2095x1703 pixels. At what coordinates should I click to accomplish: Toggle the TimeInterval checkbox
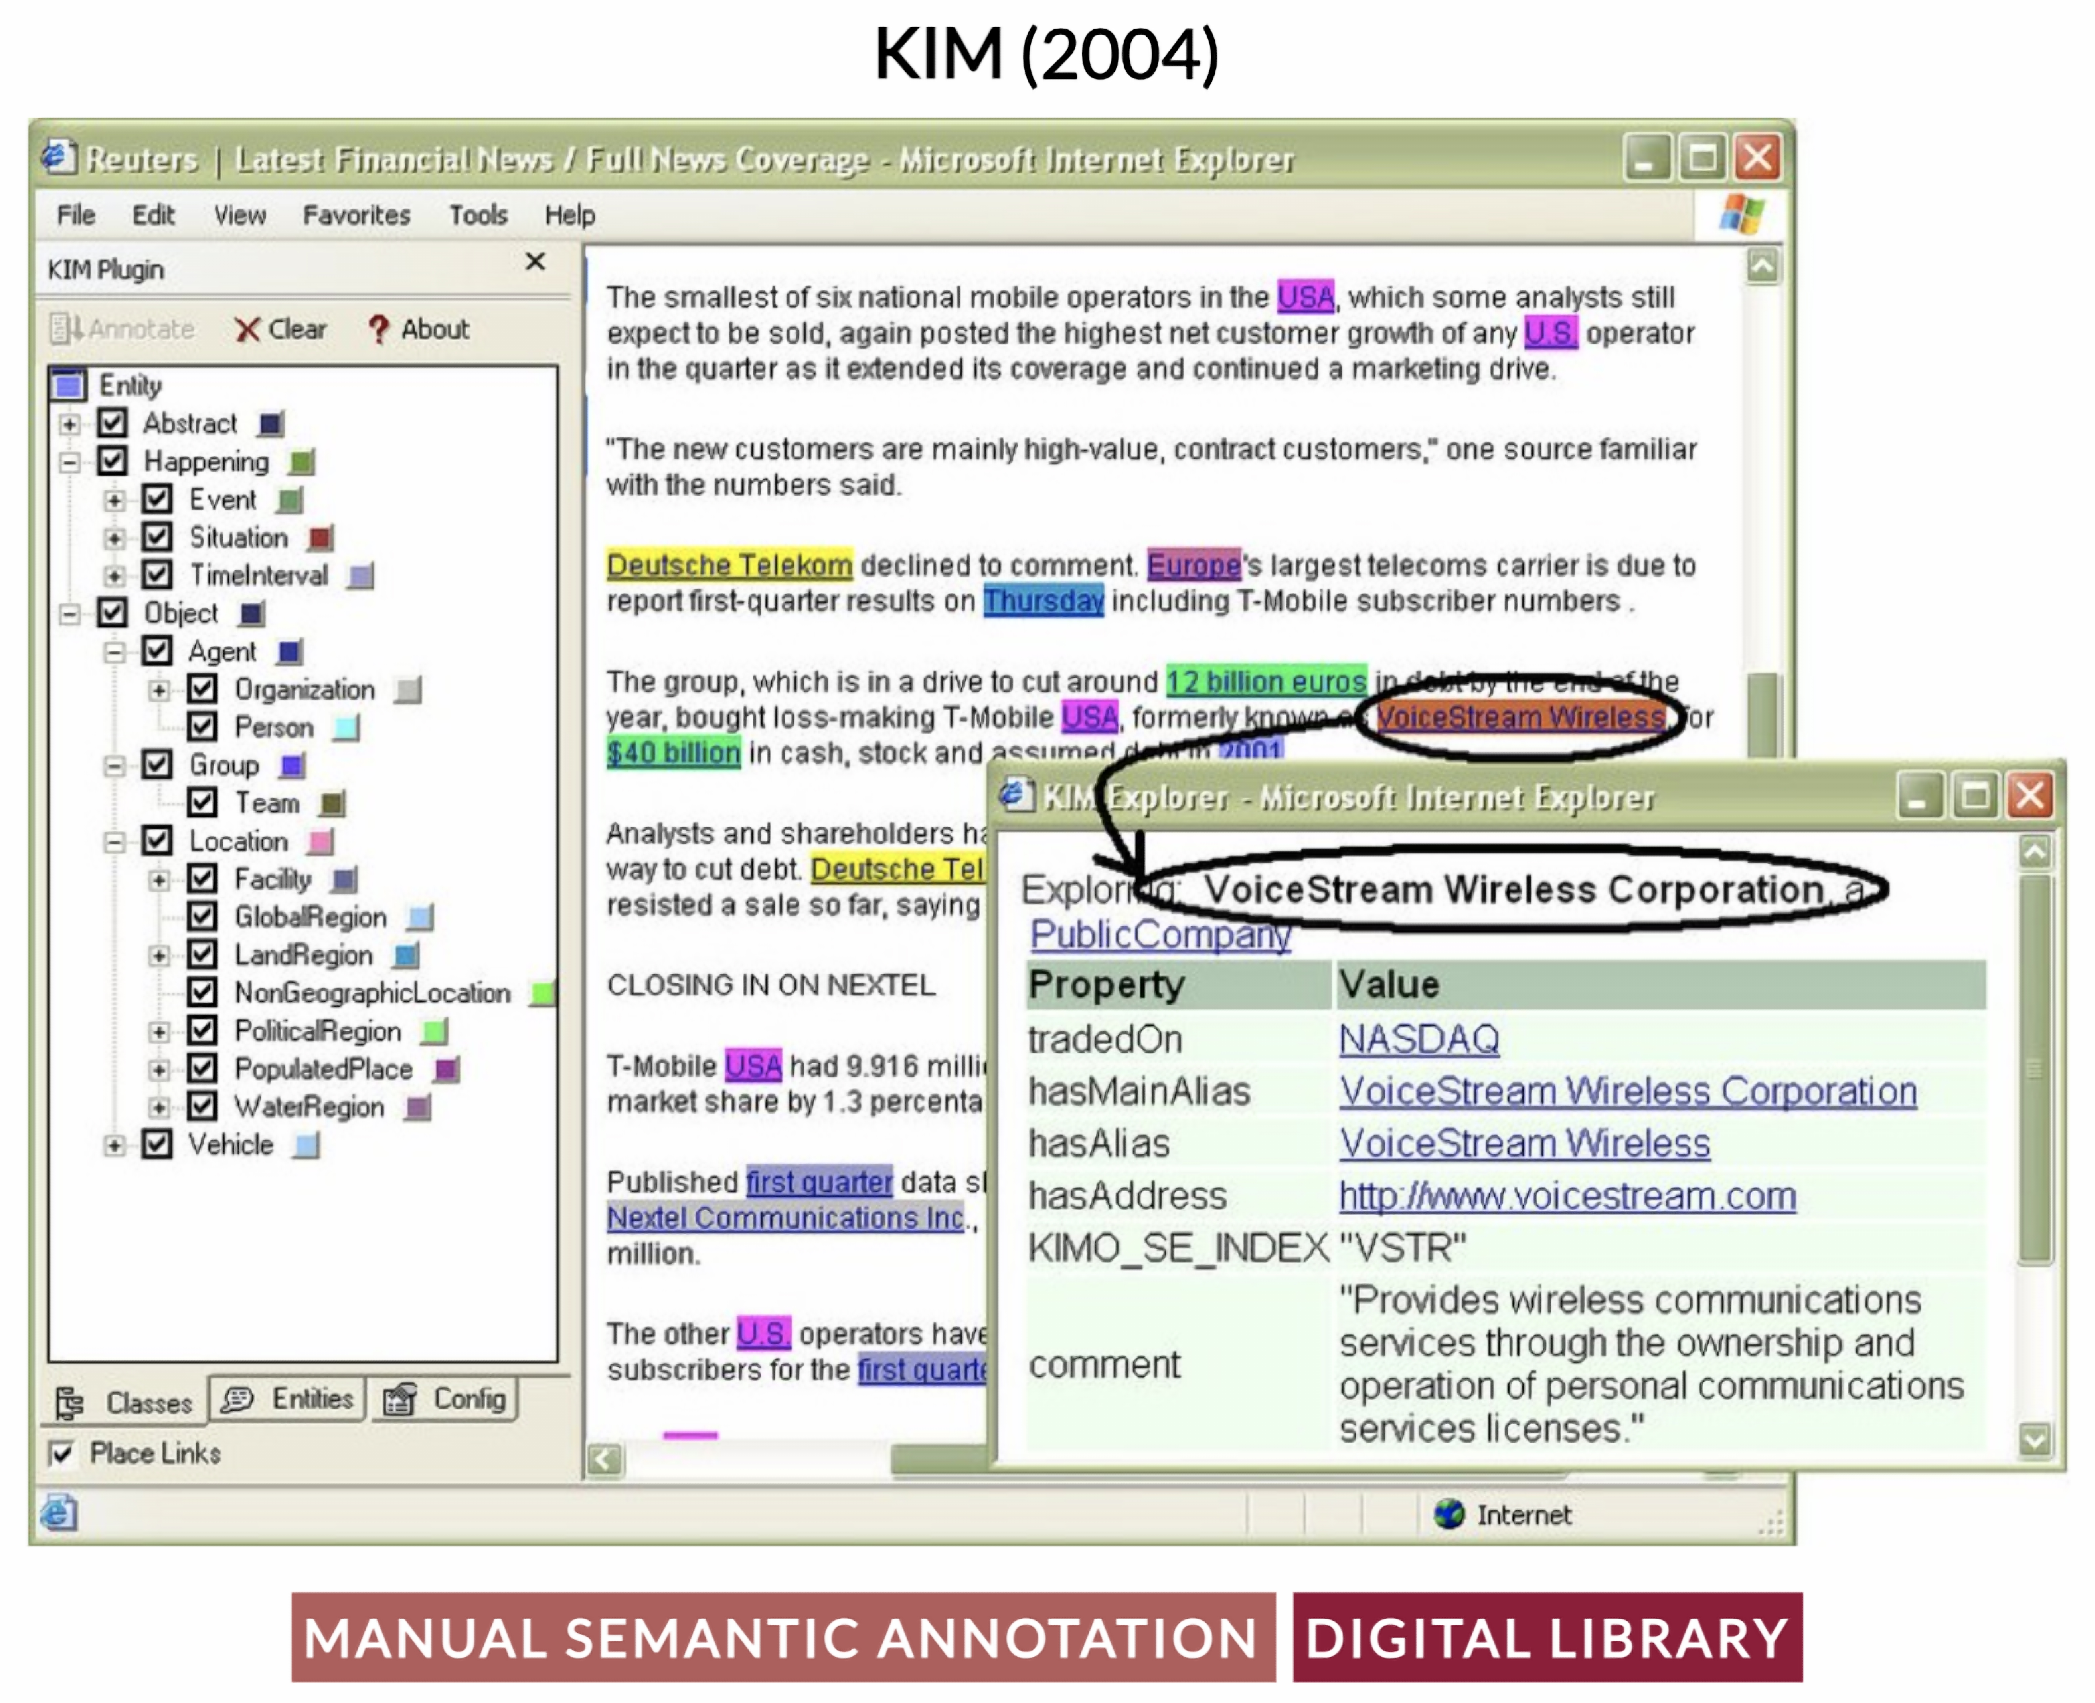tap(157, 575)
